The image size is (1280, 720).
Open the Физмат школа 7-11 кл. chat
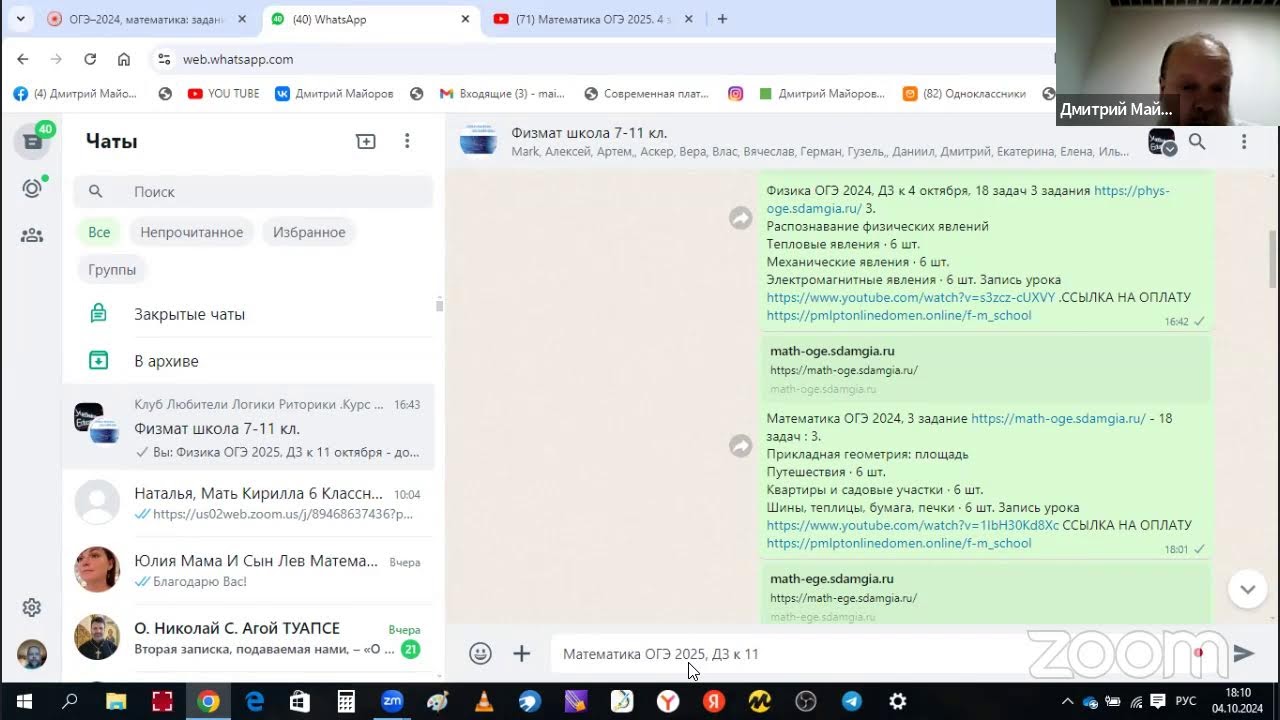(249, 428)
